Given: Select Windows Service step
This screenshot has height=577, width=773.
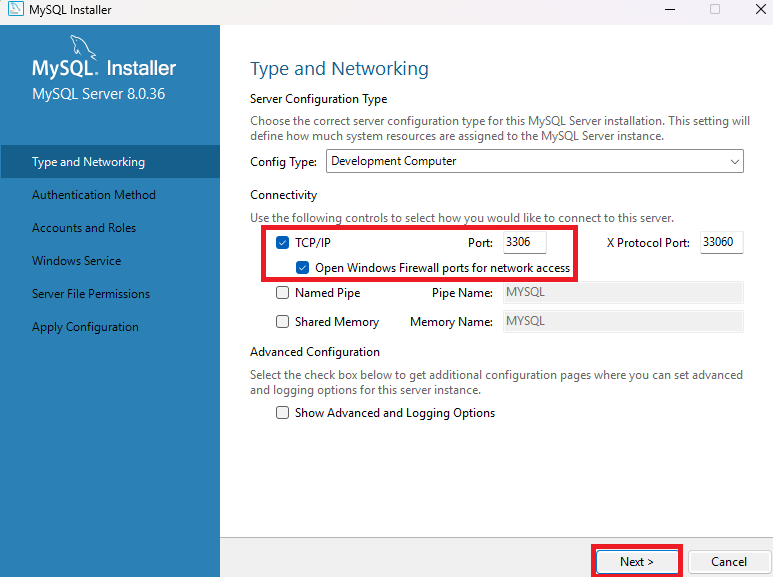Looking at the screenshot, I should 76,261.
